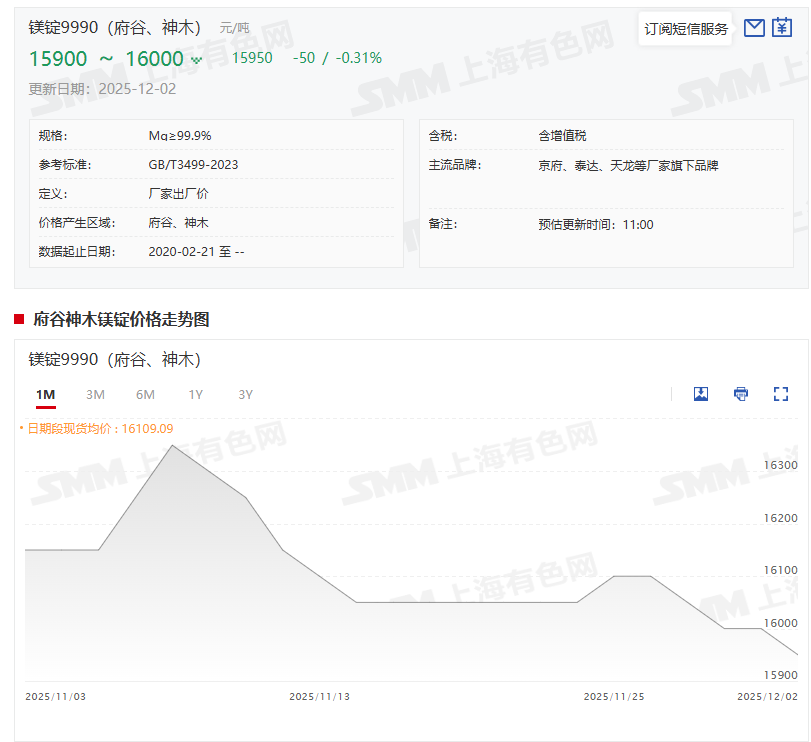Click the unit label 元/吨
The width and height of the screenshot is (811, 742).
coord(234,28)
